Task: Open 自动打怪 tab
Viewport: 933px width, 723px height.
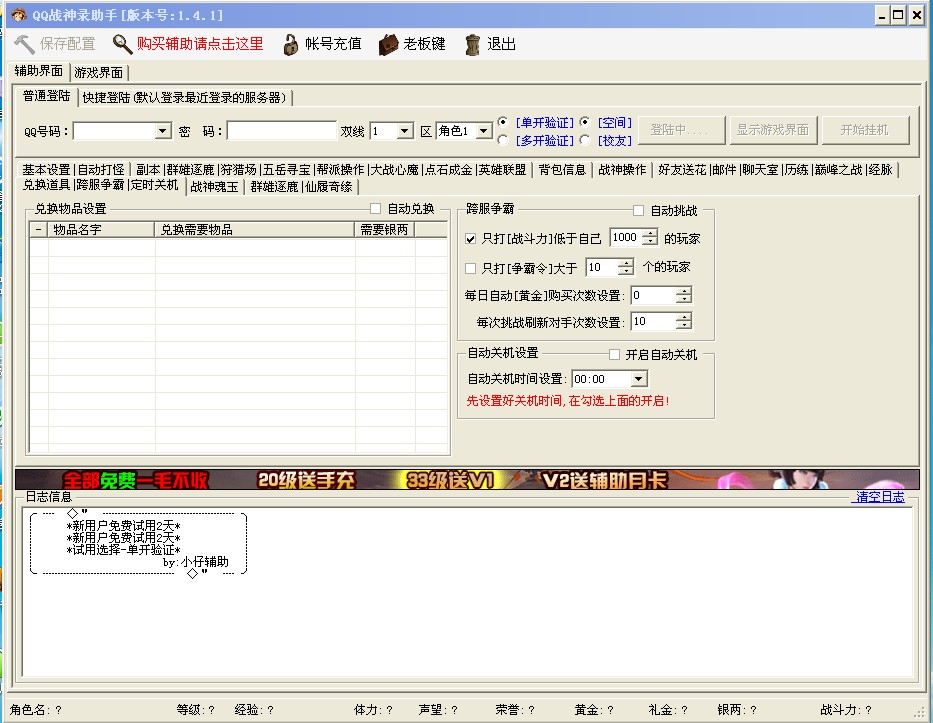Action: [101, 170]
